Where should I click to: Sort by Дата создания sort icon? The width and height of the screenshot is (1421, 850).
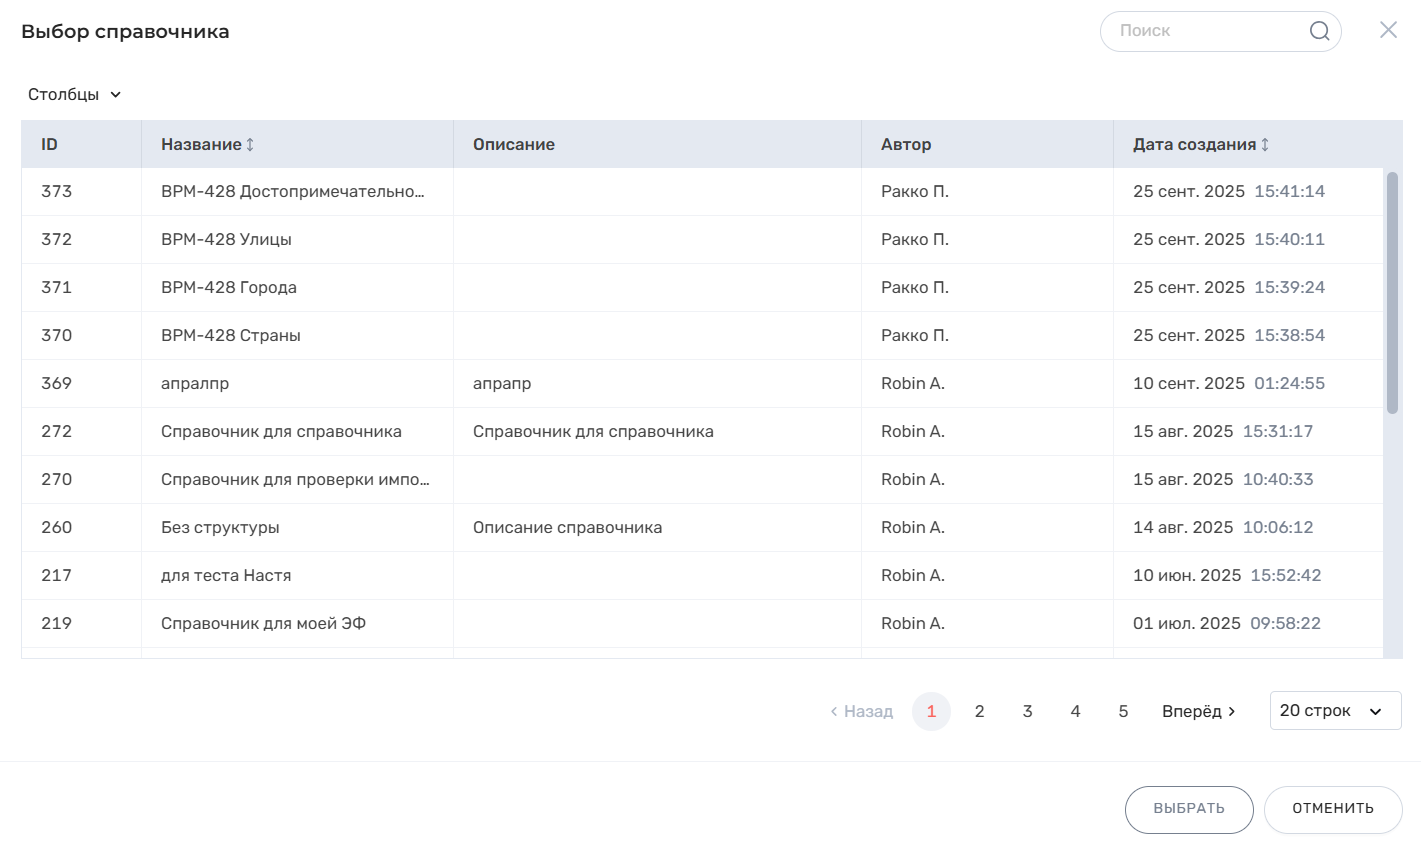point(1265,145)
